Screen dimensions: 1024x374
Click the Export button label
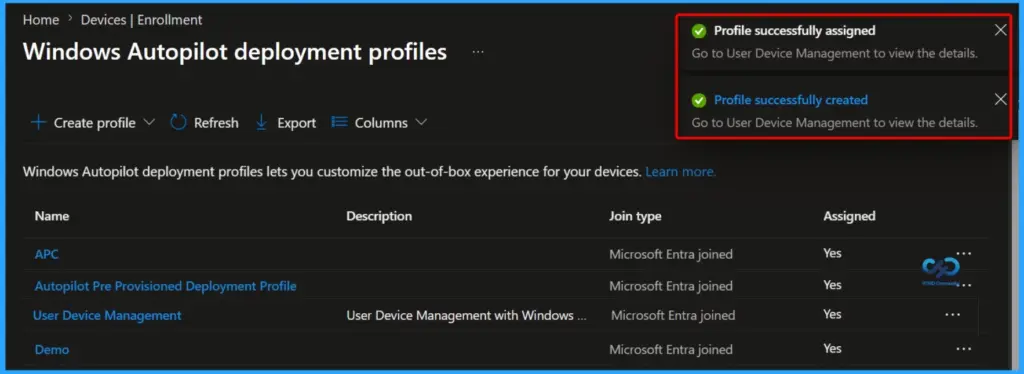click(296, 123)
